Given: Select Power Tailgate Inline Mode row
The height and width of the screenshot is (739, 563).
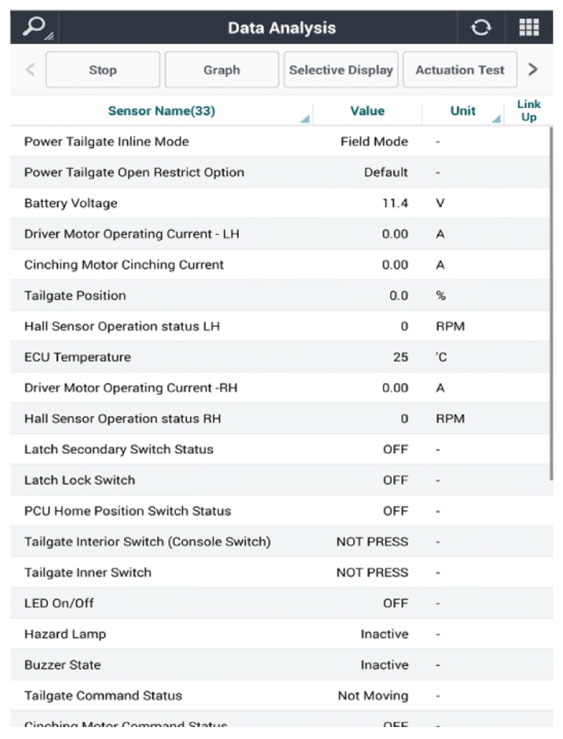Looking at the screenshot, I should tap(281, 141).
